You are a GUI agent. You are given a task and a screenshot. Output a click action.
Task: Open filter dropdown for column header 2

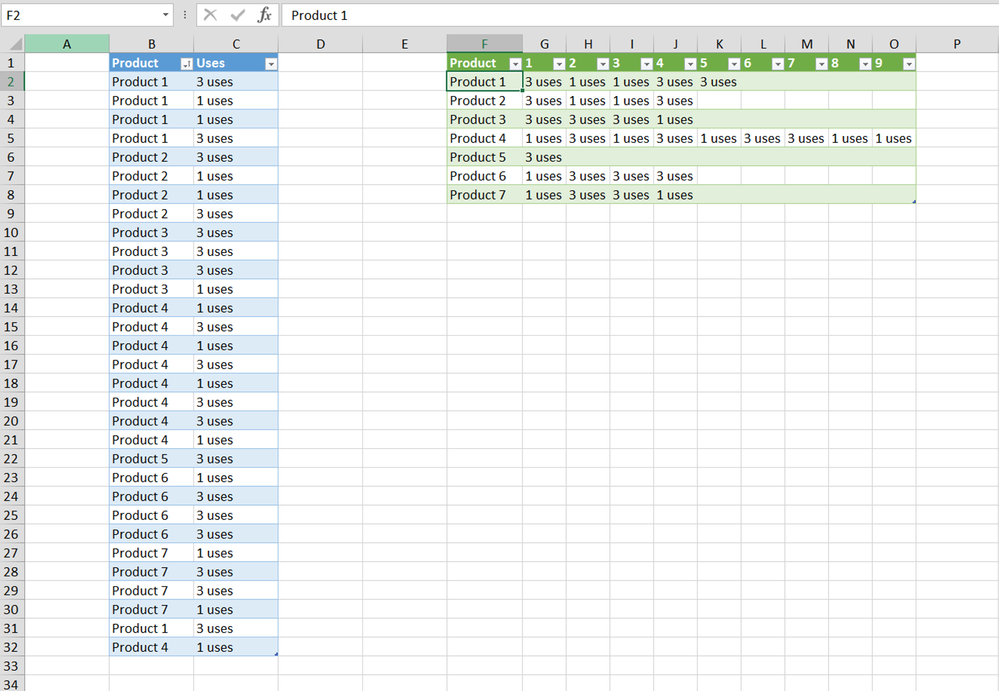pyautogui.click(x=603, y=64)
